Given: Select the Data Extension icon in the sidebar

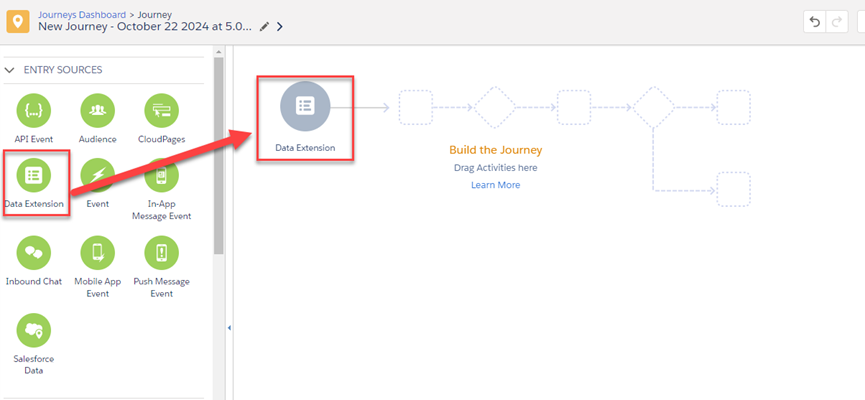Looking at the screenshot, I should coord(34,175).
